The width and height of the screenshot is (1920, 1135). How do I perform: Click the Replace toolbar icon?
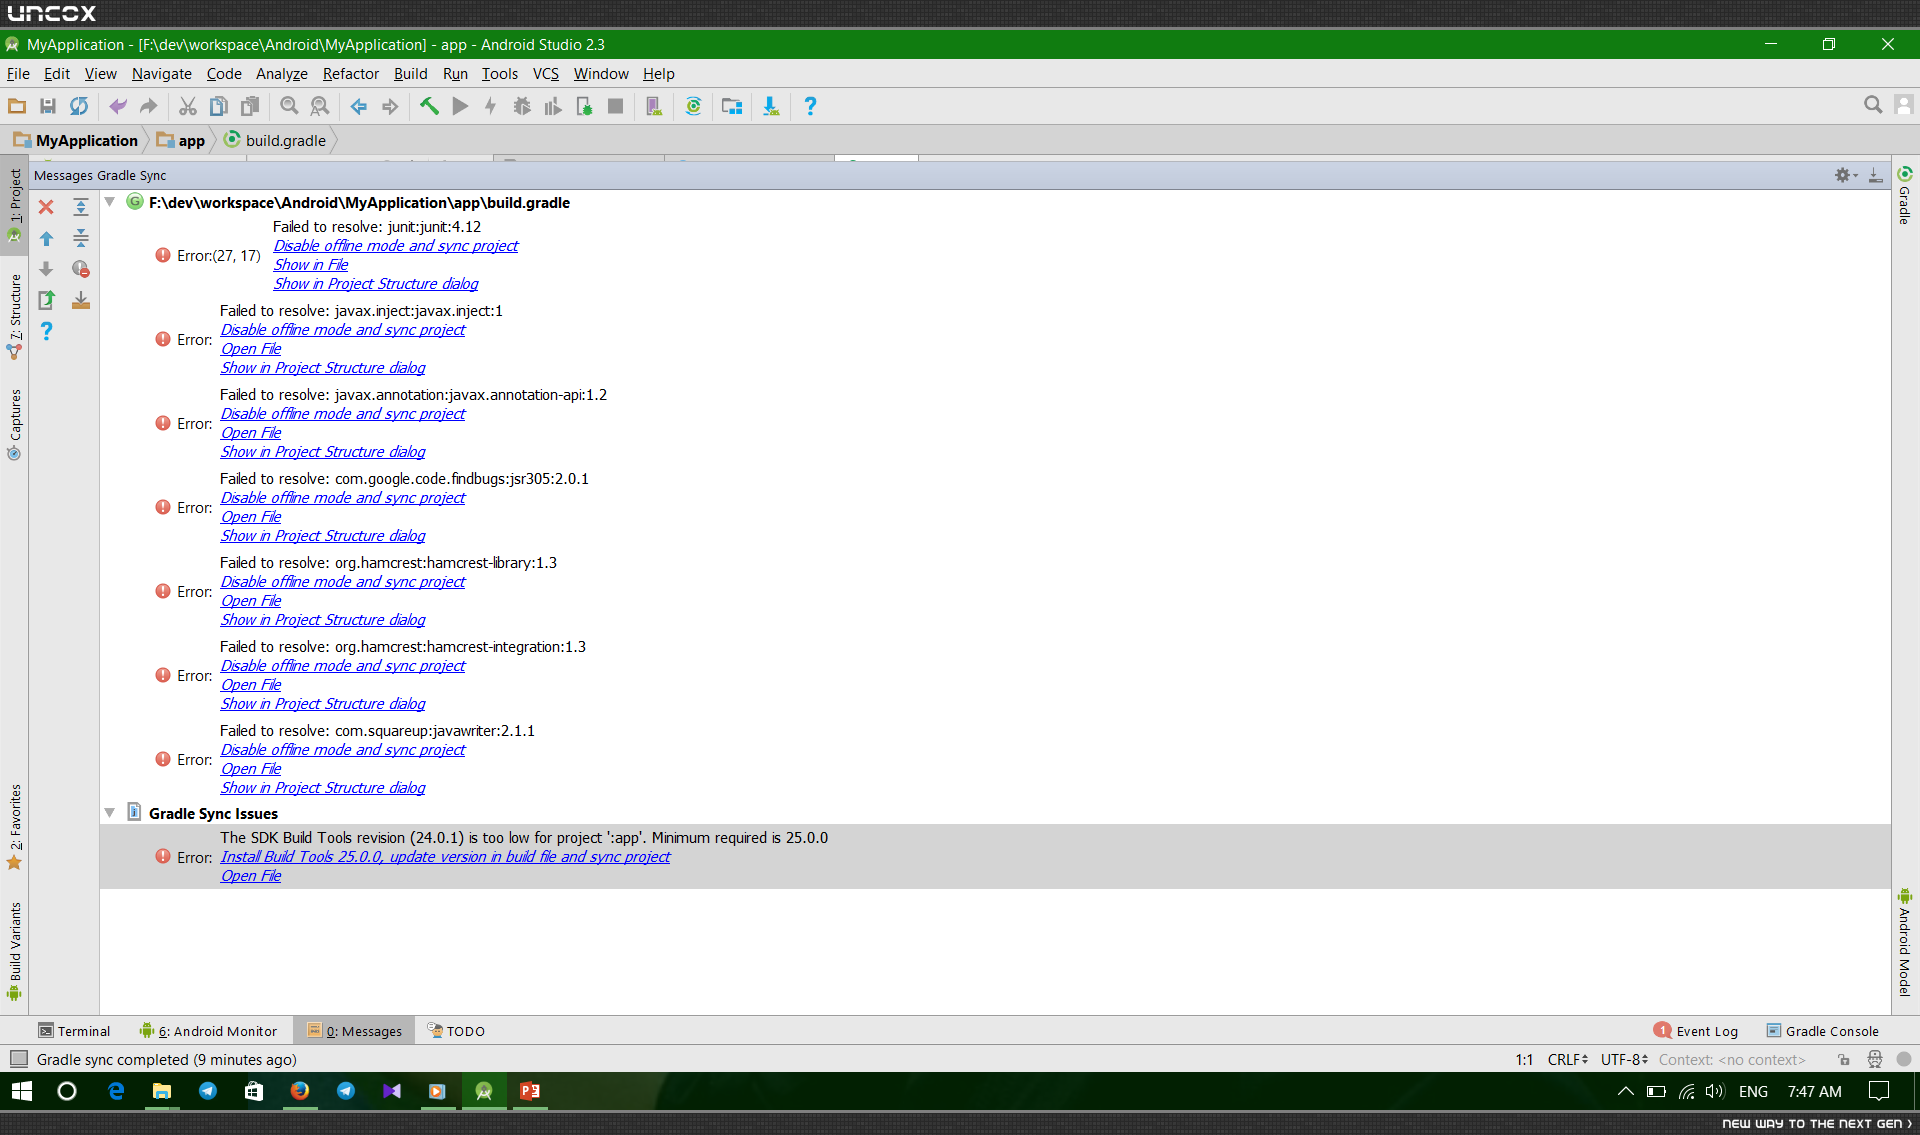(320, 106)
